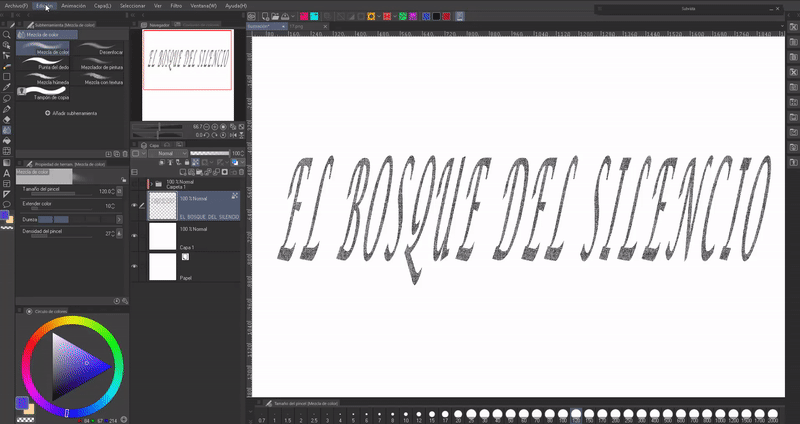Select the Eyedropper tool
The image size is (800, 424).
pos(7,86)
